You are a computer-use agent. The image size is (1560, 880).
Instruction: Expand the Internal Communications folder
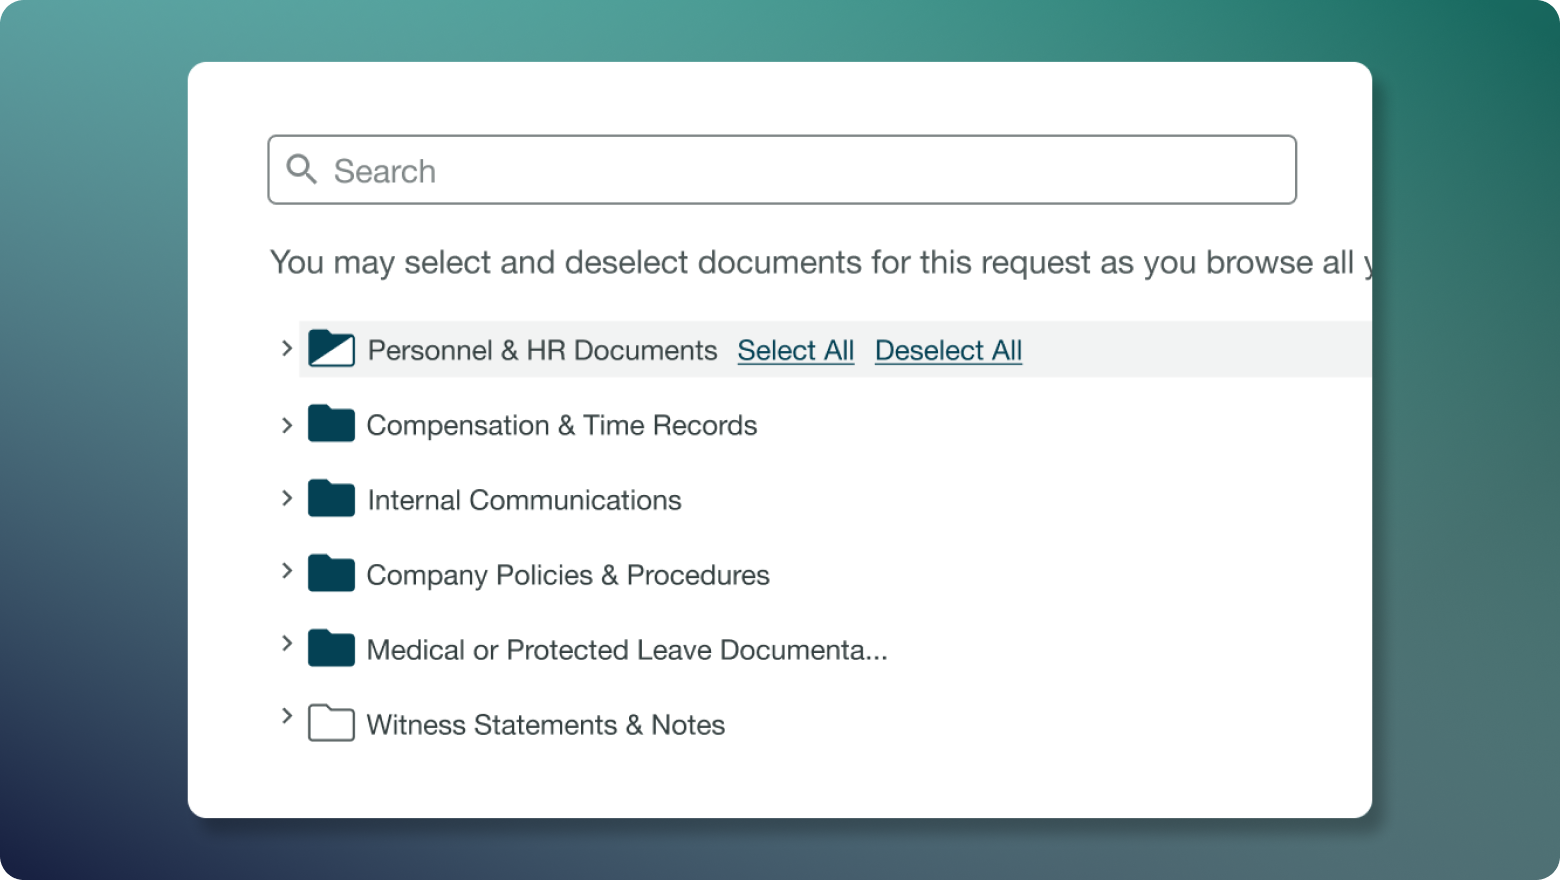click(x=288, y=498)
